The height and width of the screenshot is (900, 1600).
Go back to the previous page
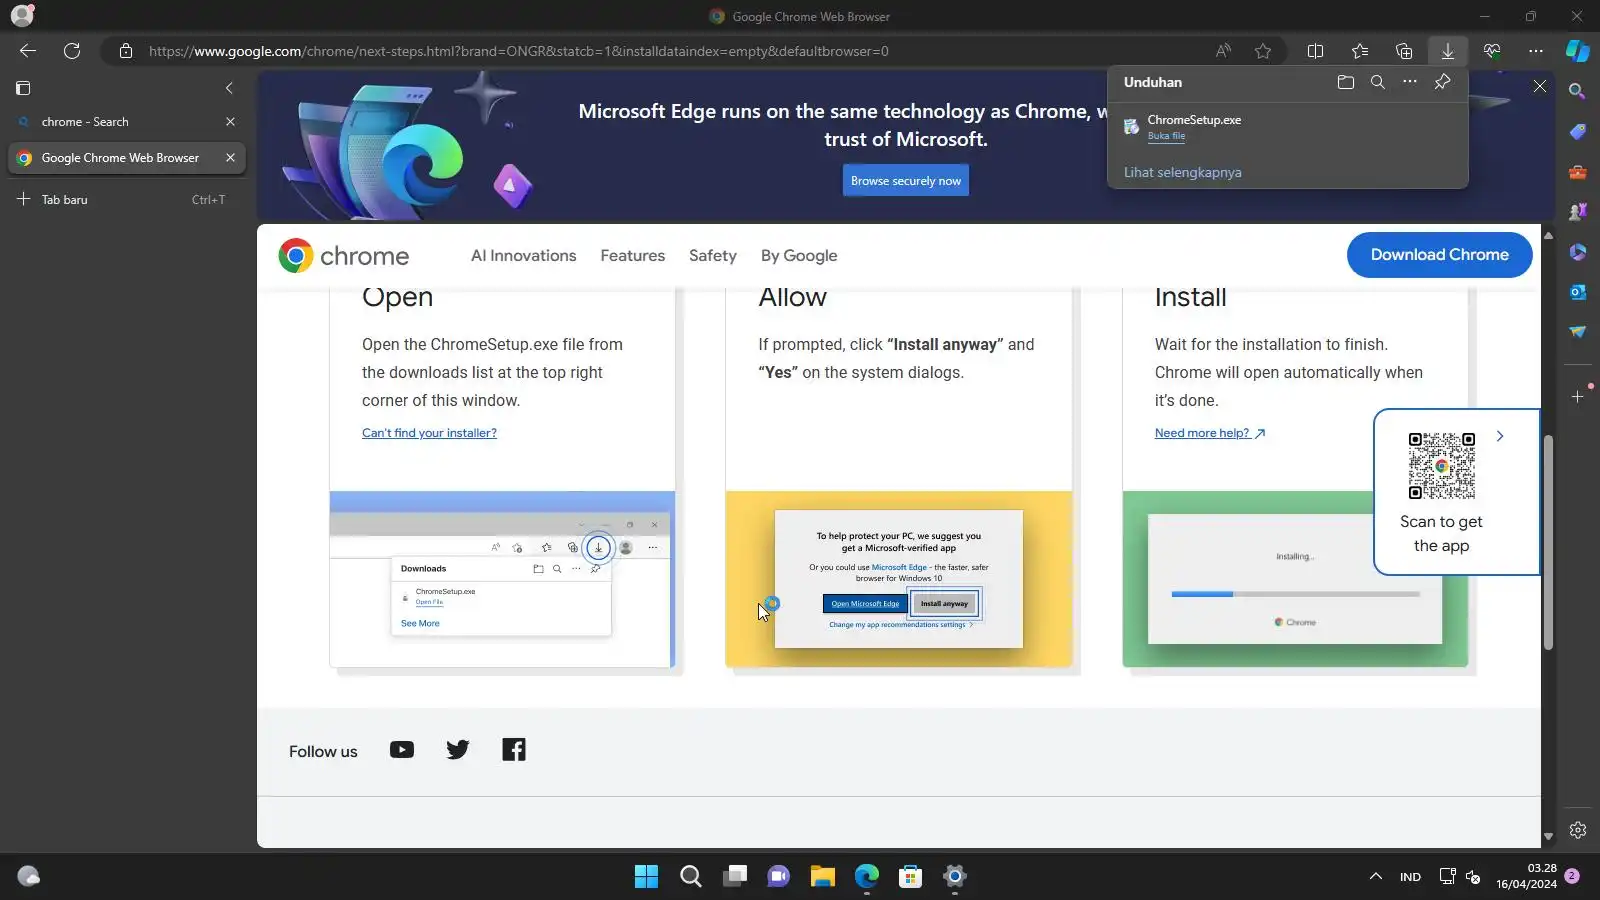28,51
